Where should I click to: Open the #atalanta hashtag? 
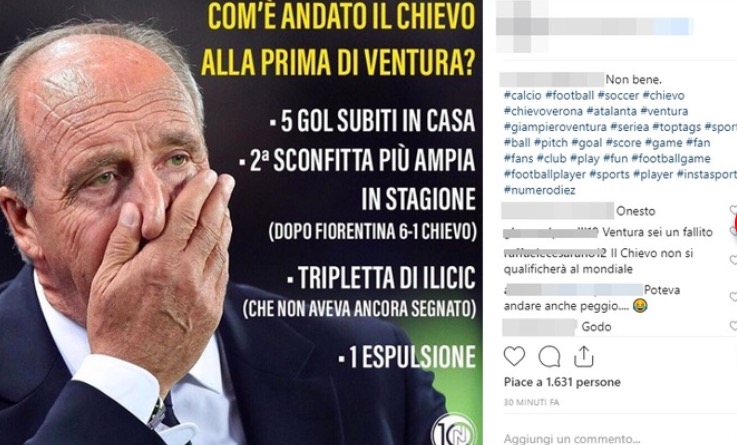tap(612, 111)
